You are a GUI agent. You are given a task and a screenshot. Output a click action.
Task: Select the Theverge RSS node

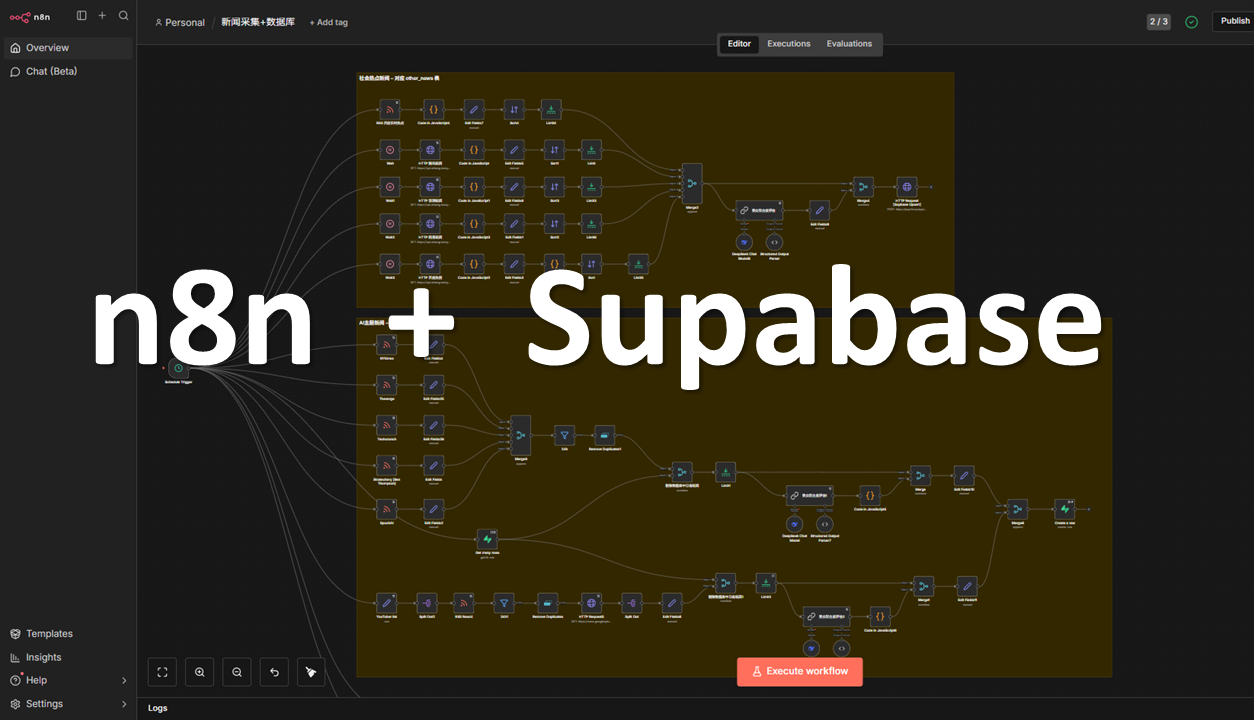click(386, 385)
